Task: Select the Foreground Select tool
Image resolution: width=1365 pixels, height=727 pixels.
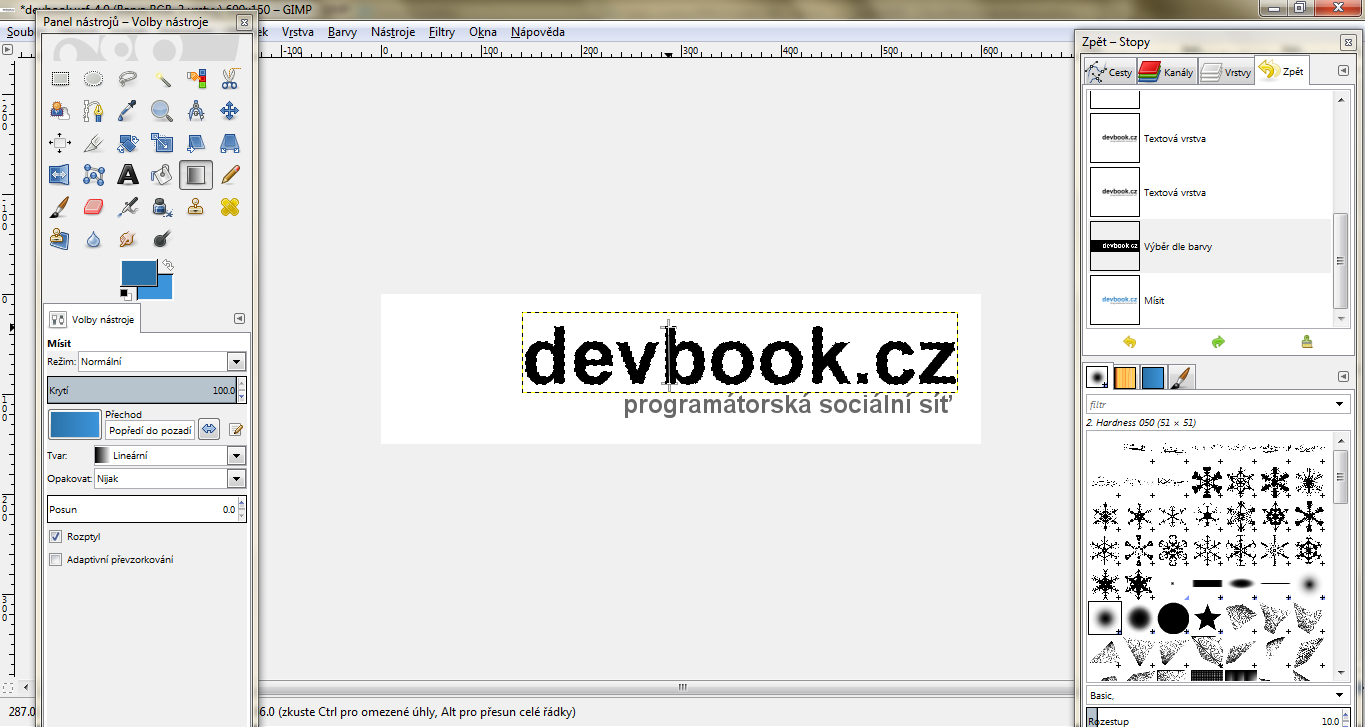Action: [x=60, y=110]
